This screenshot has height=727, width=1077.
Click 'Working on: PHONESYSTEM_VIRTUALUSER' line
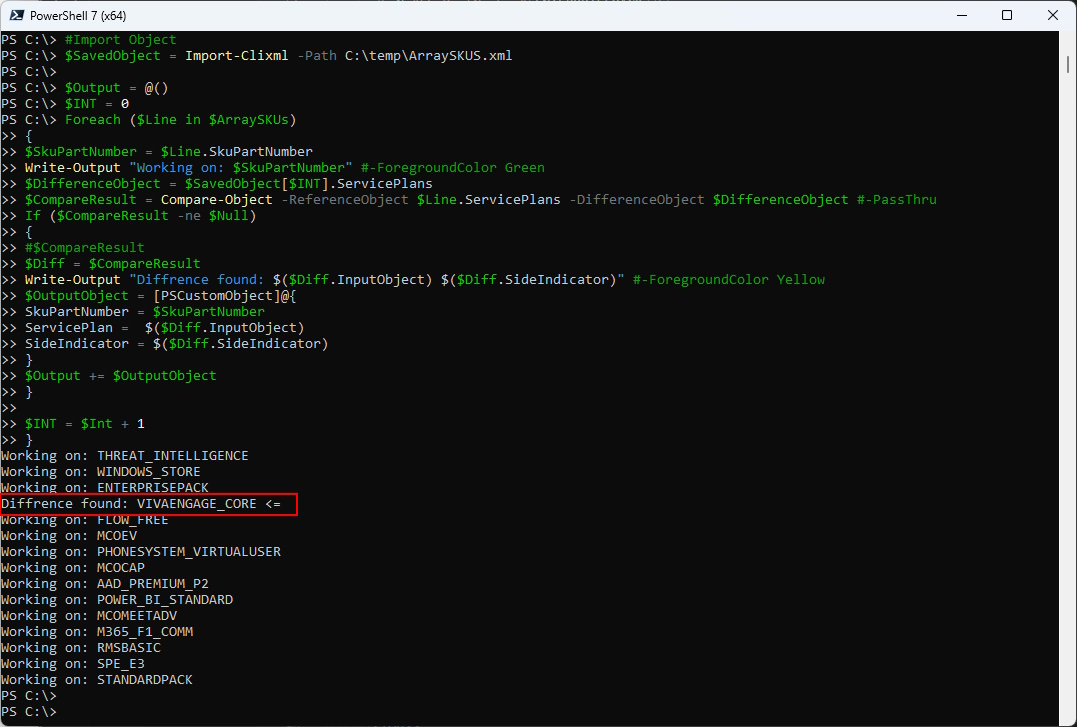141,552
